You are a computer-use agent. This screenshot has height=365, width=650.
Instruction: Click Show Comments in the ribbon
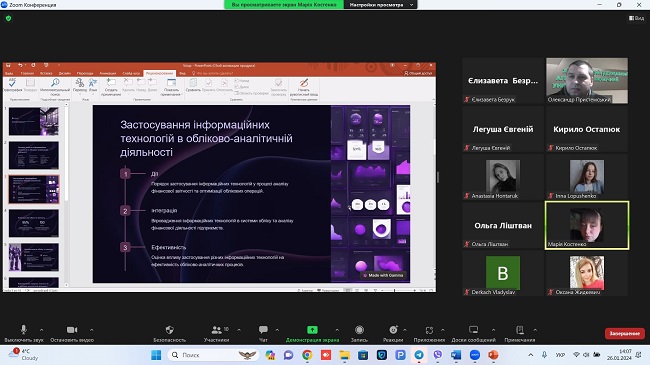tap(171, 87)
